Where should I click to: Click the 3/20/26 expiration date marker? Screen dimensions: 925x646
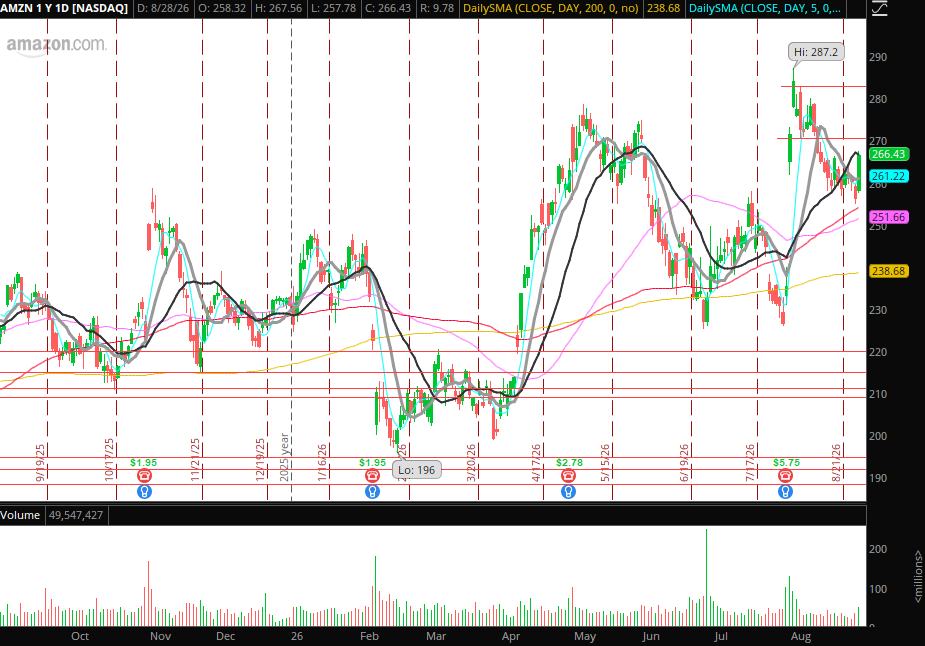(x=471, y=464)
